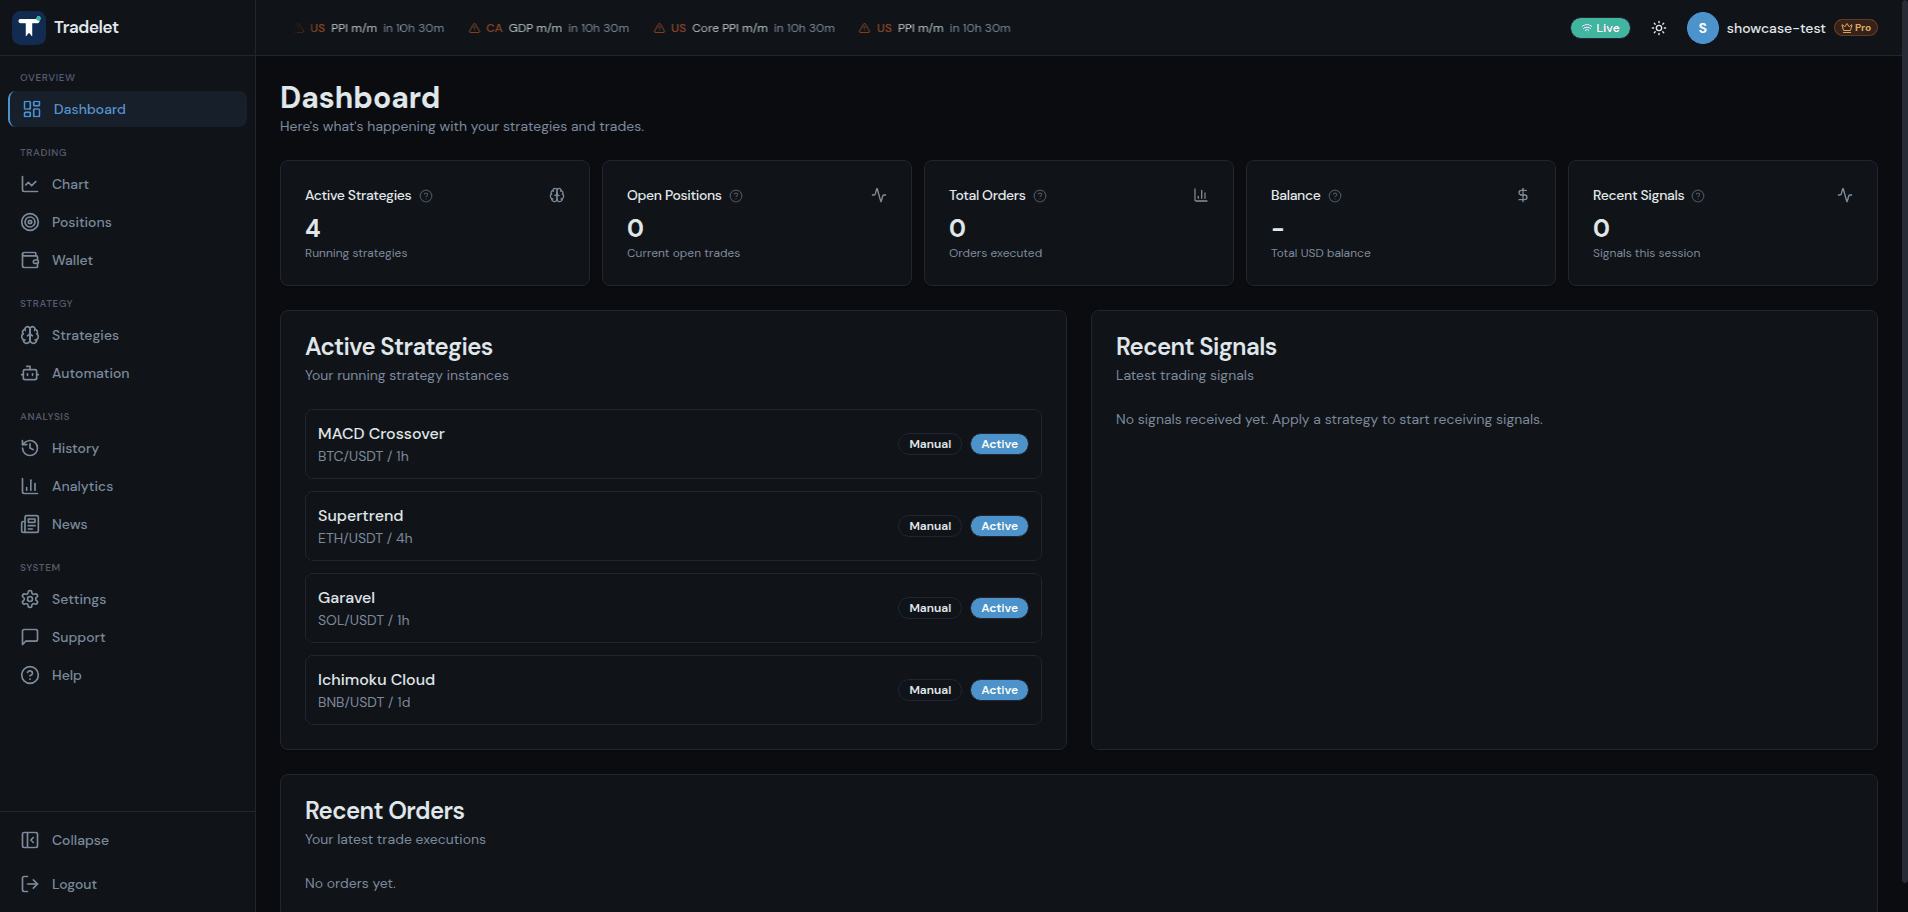Select the Positions icon in sidebar
Screen dimensions: 1908x912
click(31, 222)
